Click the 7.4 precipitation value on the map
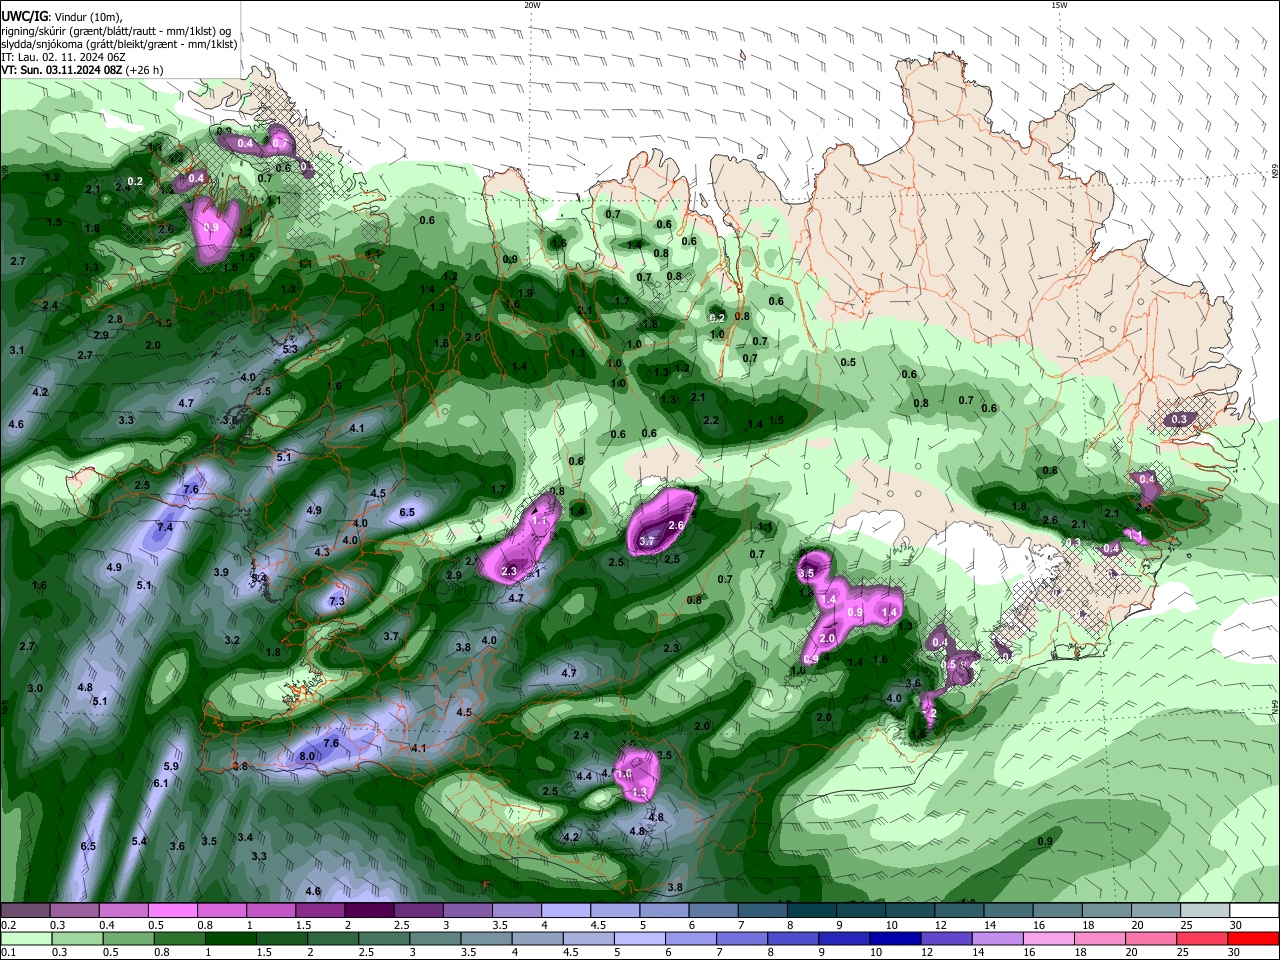Viewport: 1280px width, 960px height. coord(165,527)
